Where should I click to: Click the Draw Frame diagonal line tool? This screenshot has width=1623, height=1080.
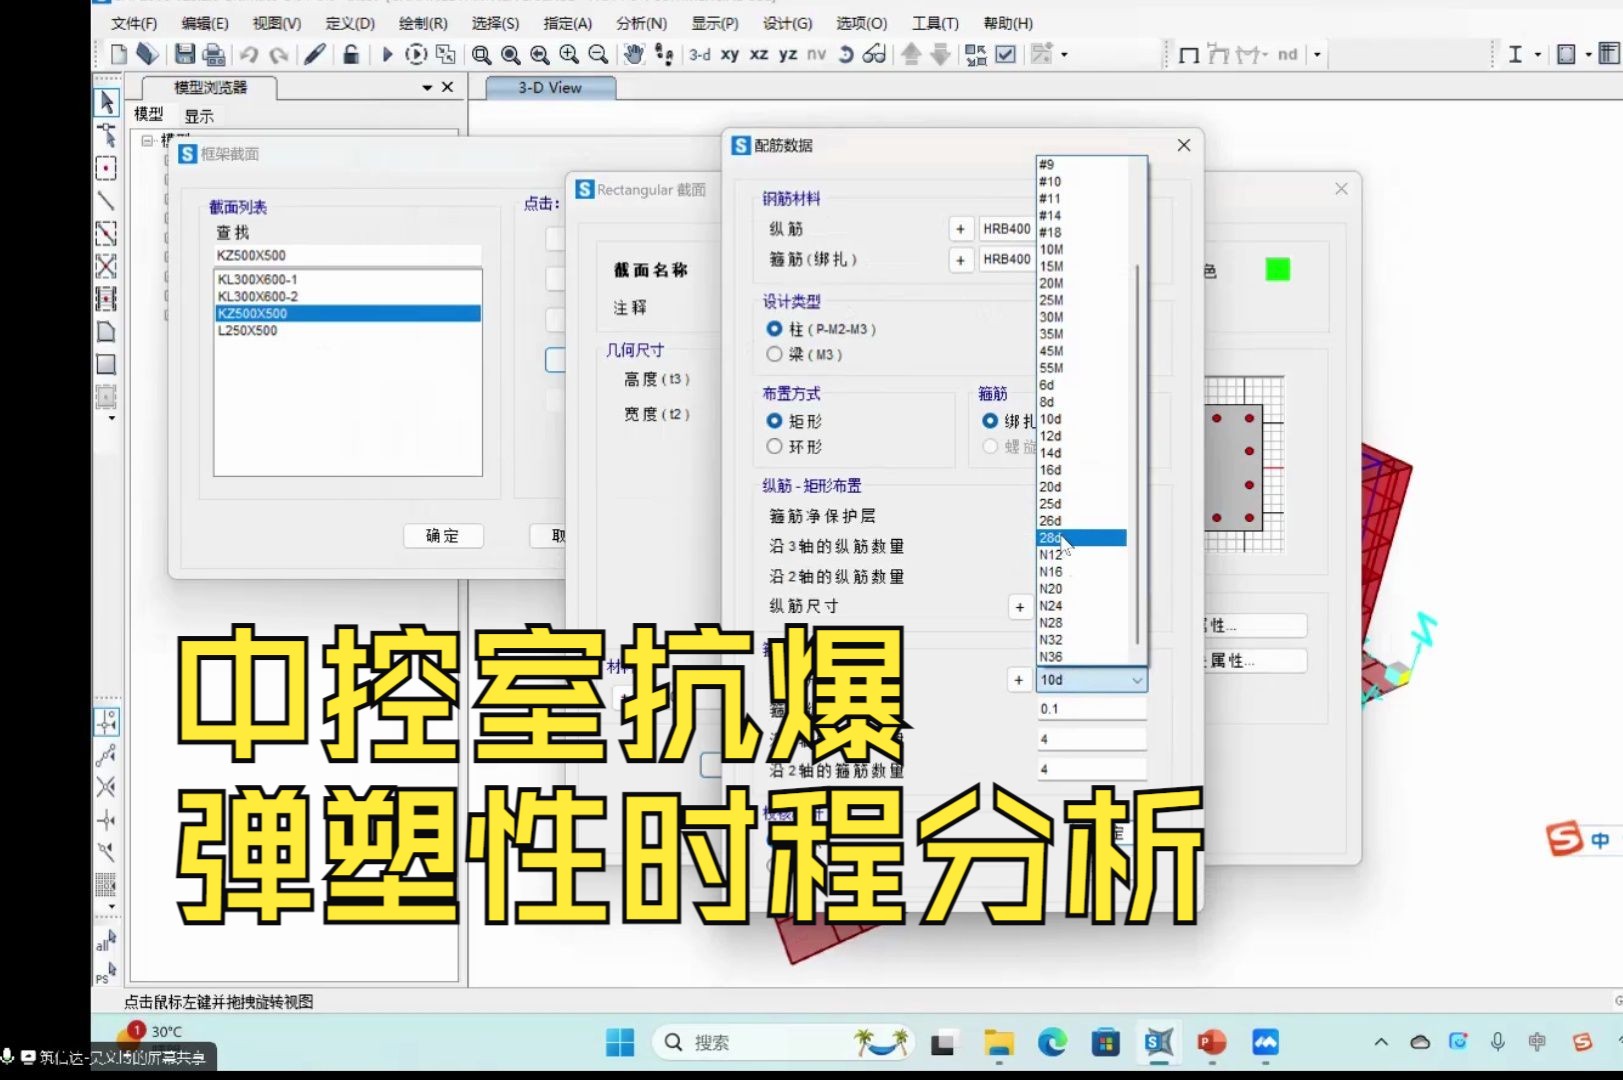[106, 200]
